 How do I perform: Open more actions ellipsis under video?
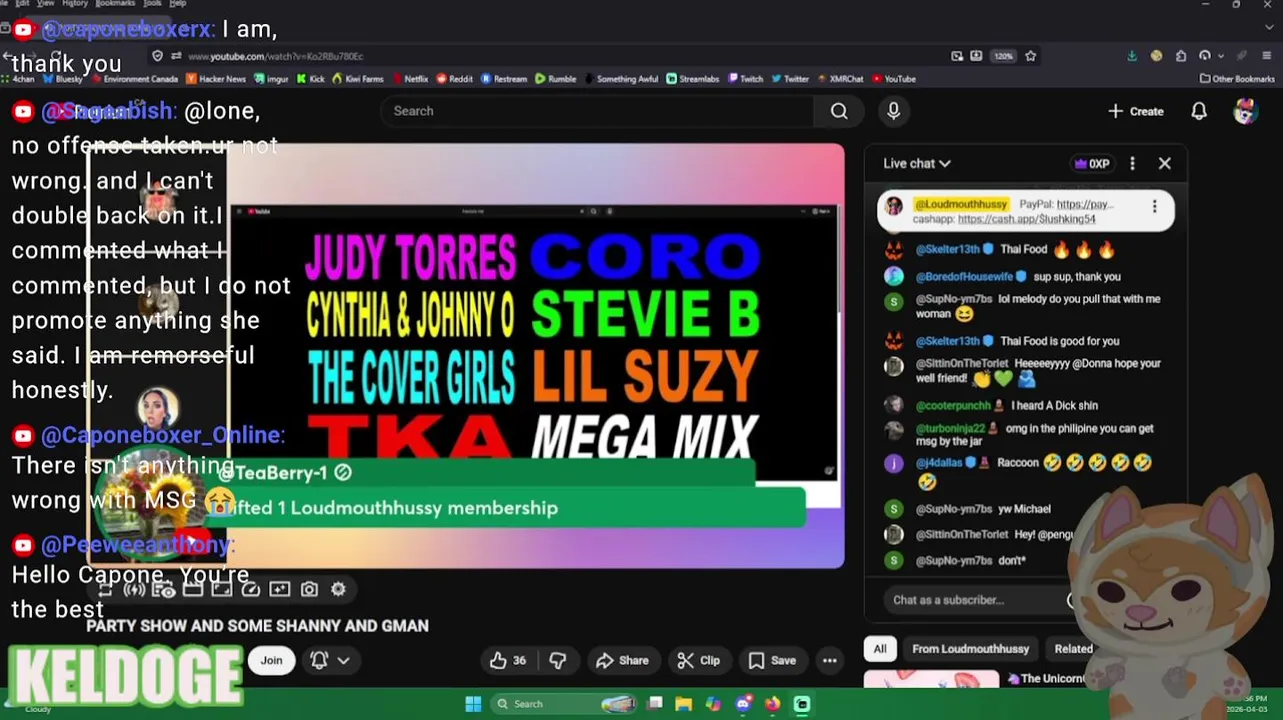click(830, 660)
